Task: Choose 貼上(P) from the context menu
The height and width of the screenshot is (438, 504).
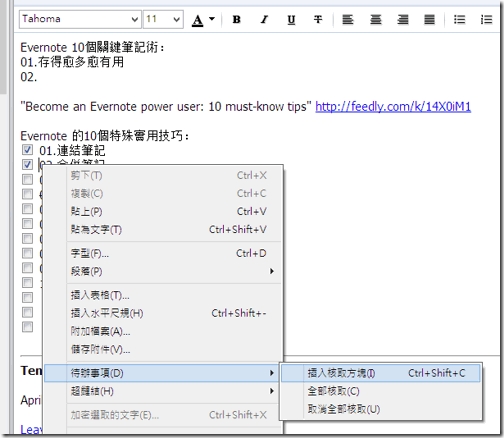Action: click(163, 211)
